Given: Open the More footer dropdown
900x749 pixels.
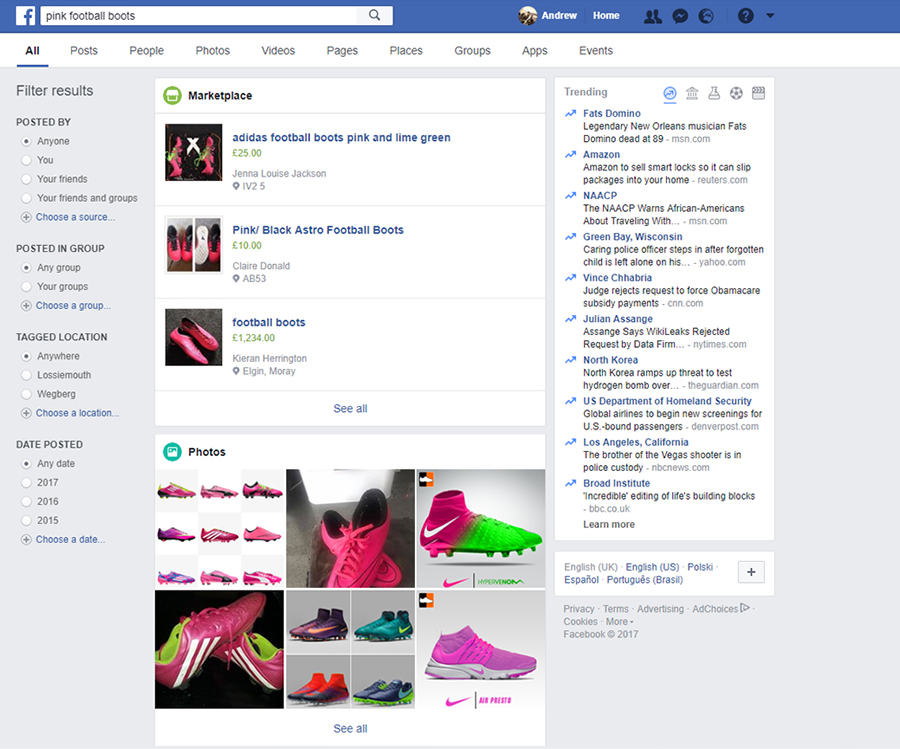Looking at the screenshot, I should pyautogui.click(x=620, y=622).
